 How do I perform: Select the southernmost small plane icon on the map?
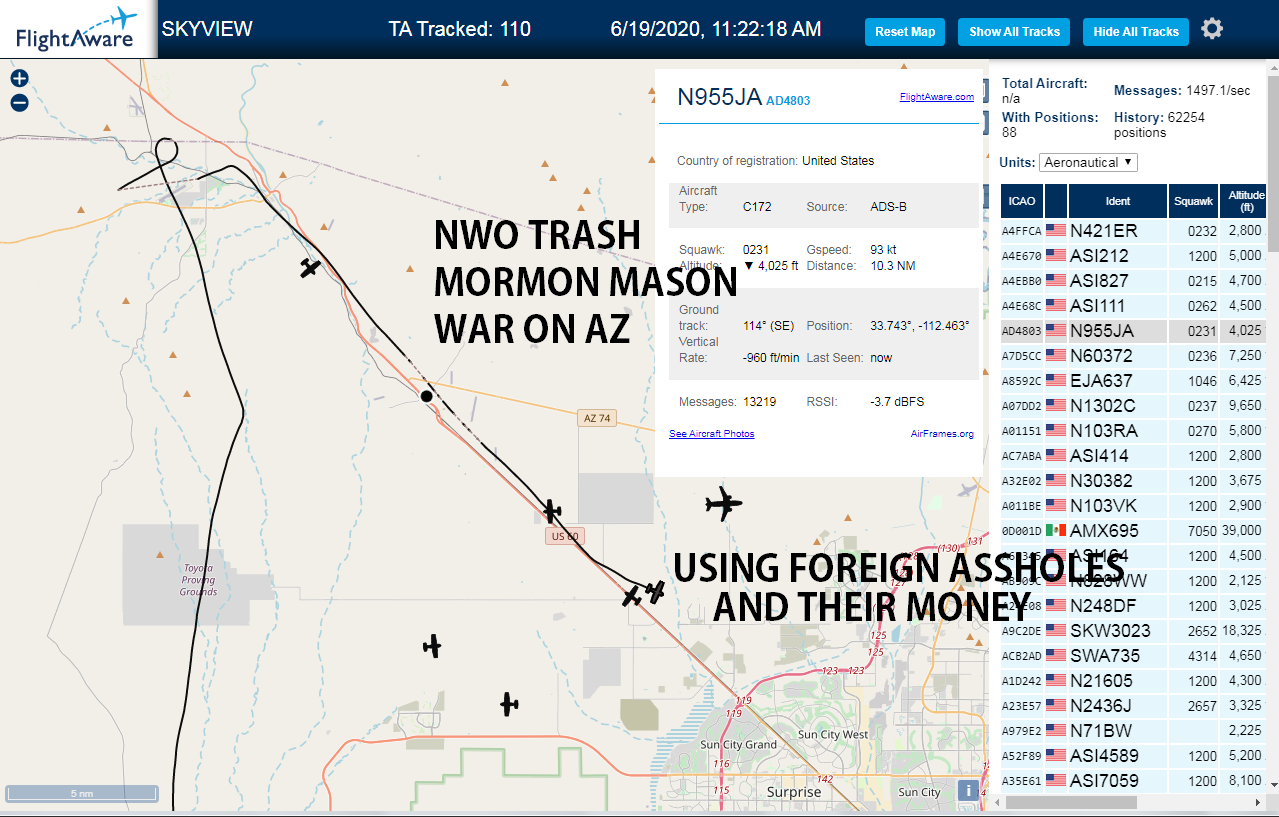510,704
